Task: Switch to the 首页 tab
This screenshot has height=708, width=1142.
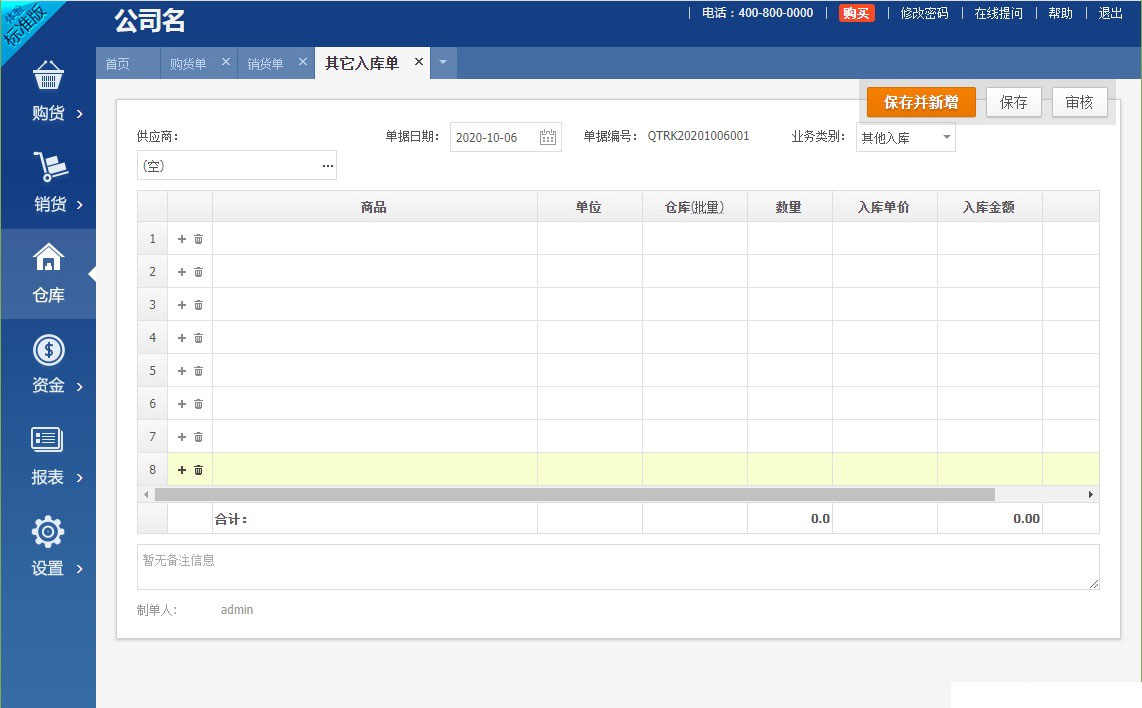Action: (118, 64)
